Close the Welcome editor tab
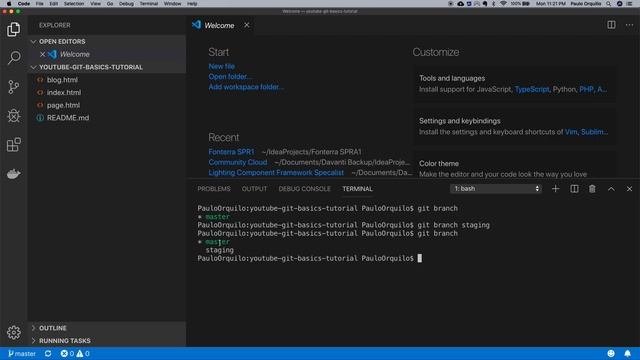The image size is (640, 360). click(x=247, y=25)
